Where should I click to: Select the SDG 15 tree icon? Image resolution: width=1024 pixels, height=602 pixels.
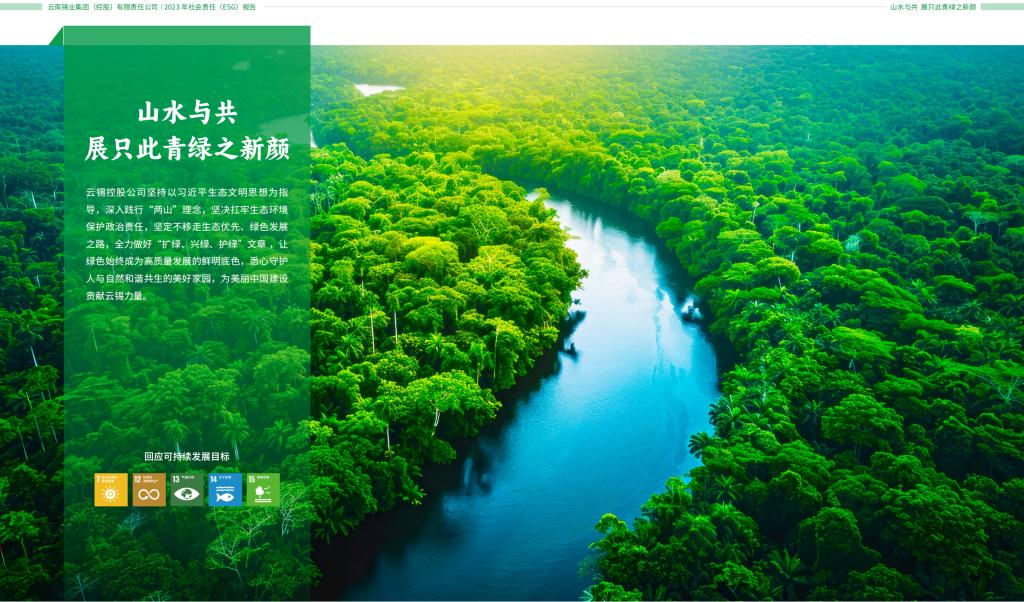click(263, 490)
